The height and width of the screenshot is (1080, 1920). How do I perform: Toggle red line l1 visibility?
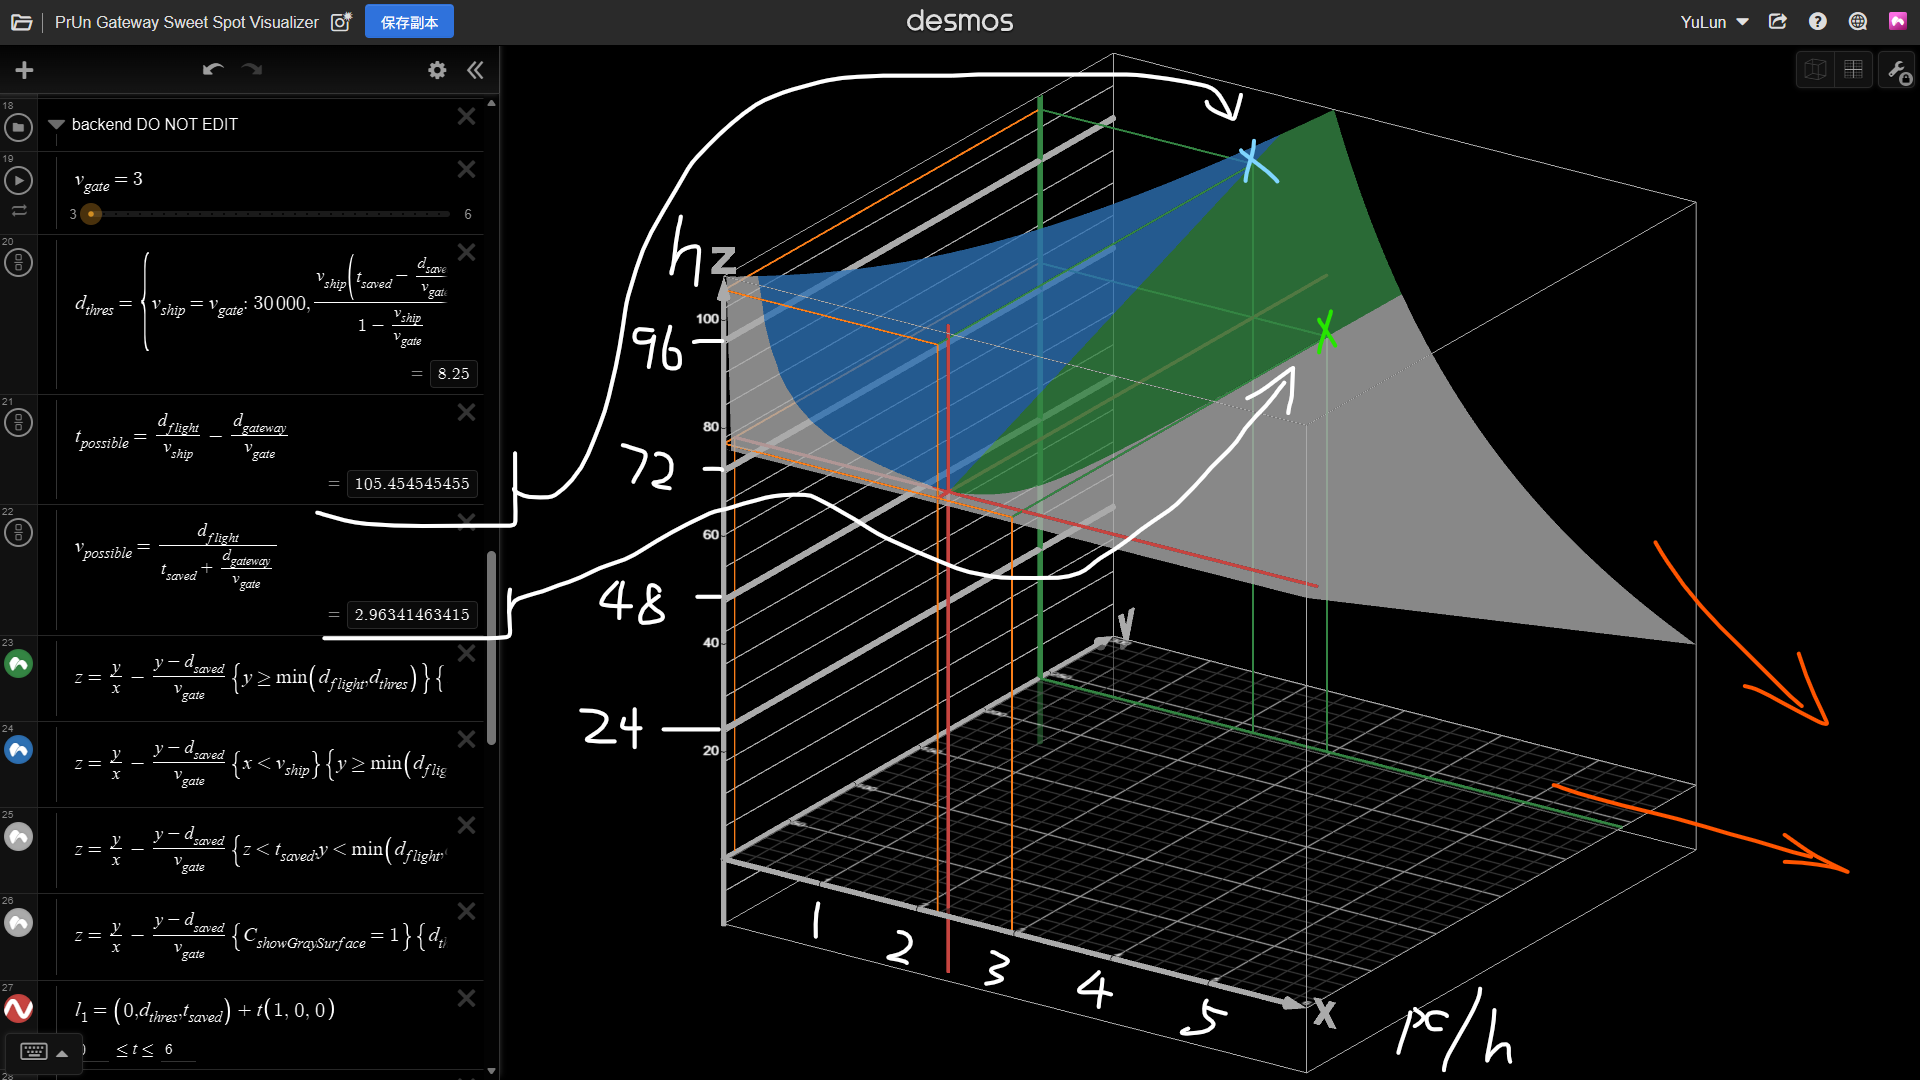click(18, 1009)
